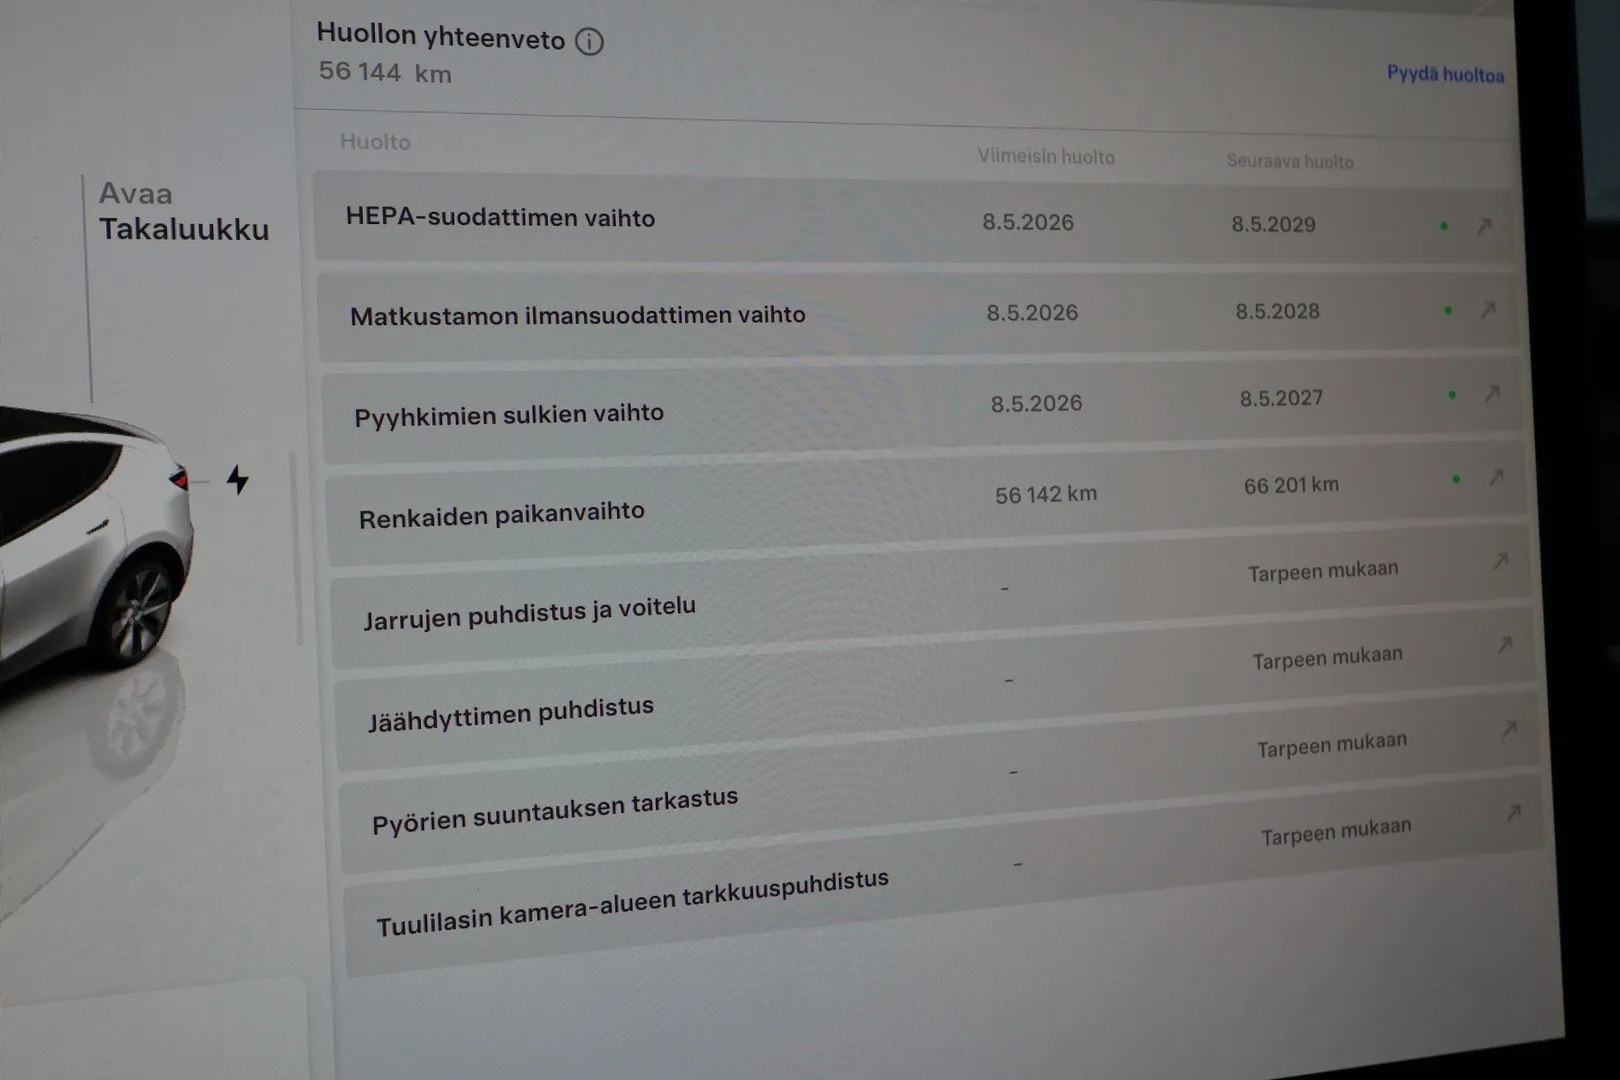Tap Avaa Takaluukku button
This screenshot has height=1080, width=1620.
tap(184, 211)
